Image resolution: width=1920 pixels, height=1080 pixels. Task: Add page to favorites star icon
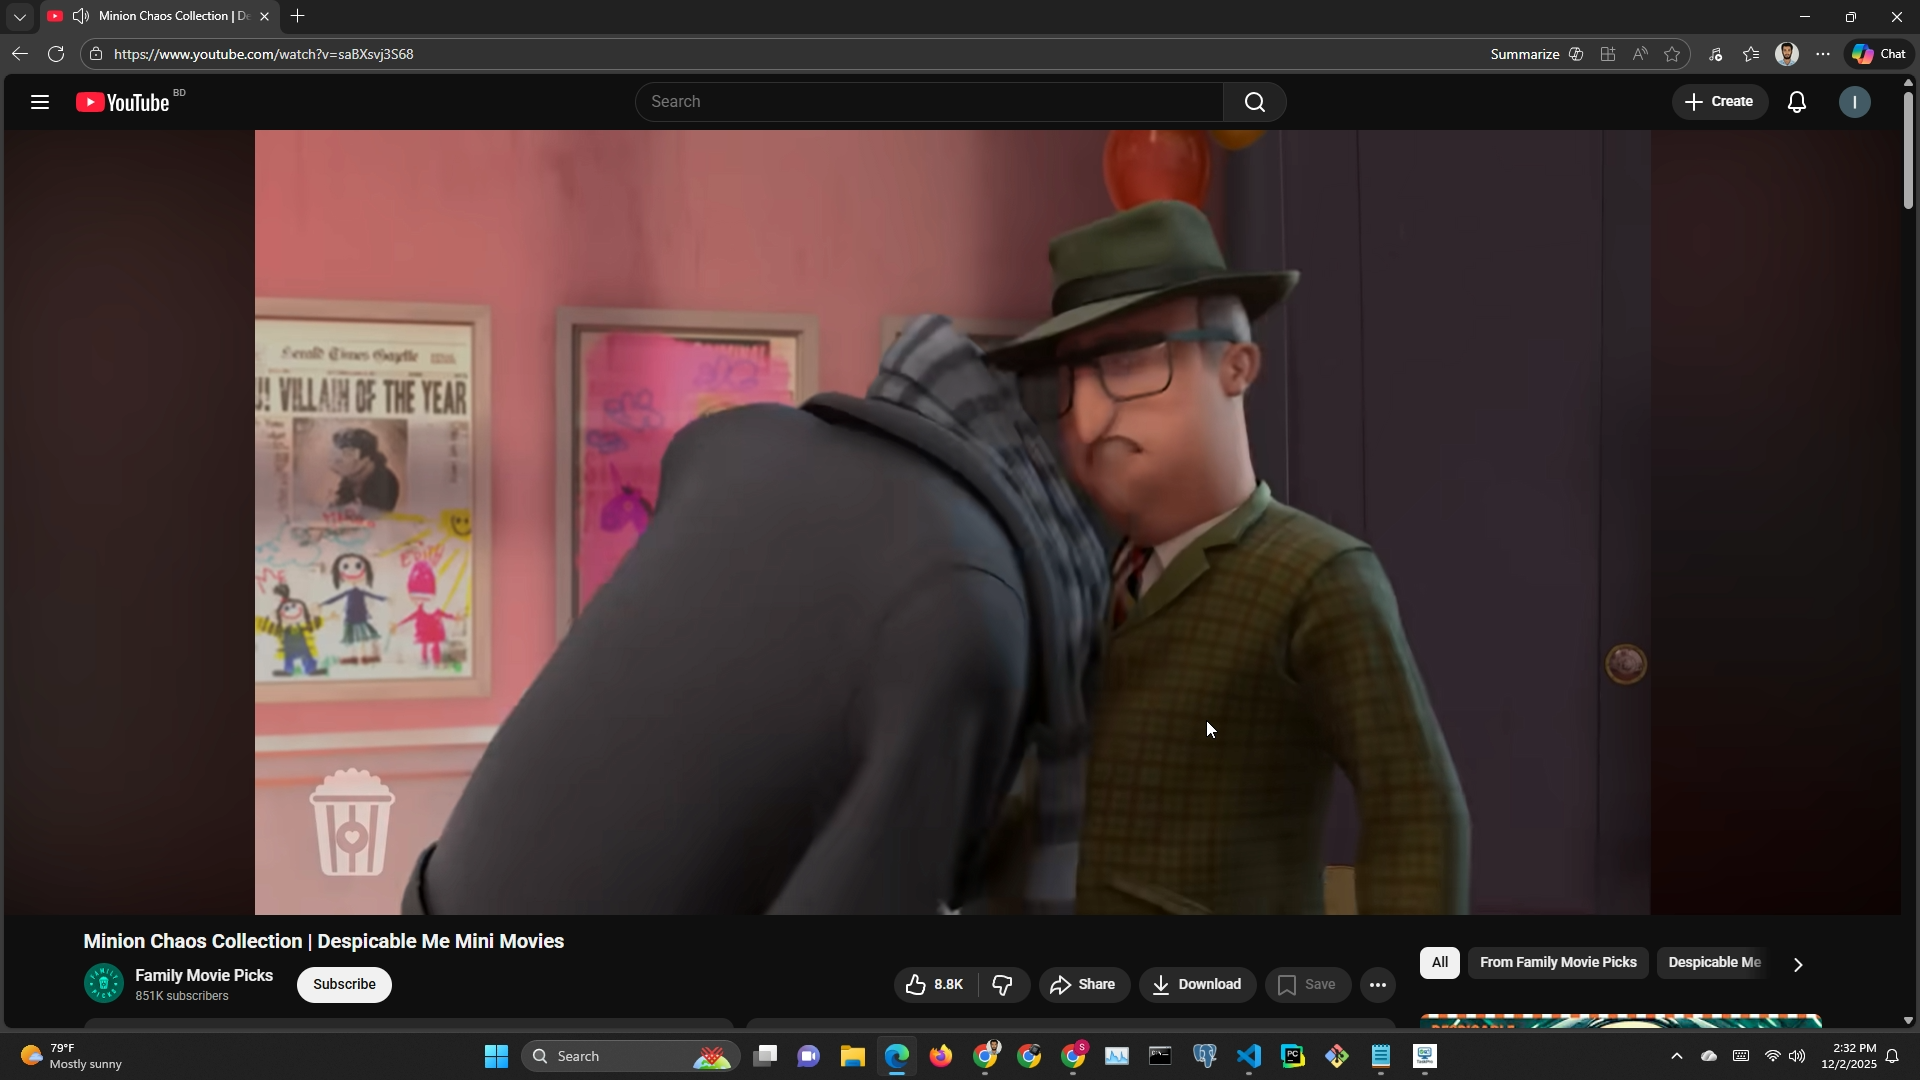pos(1673,54)
